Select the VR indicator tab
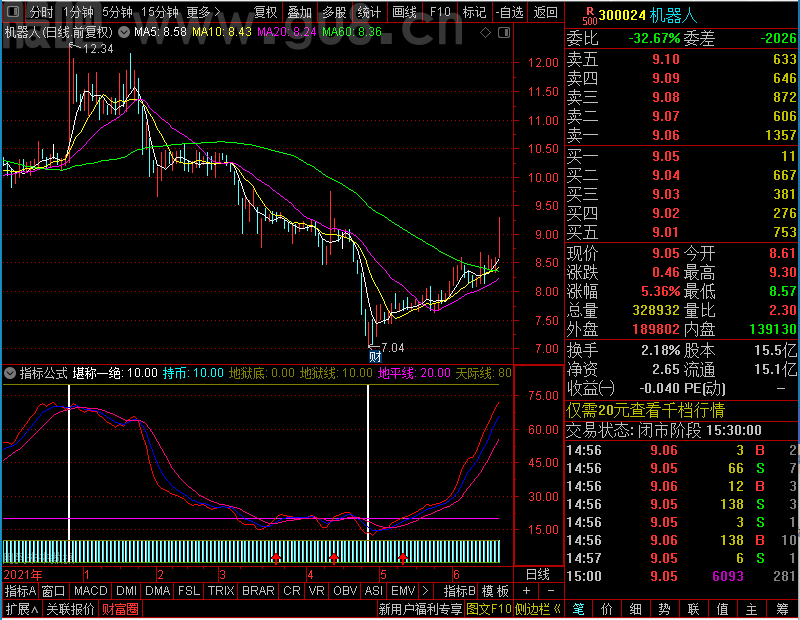Screen dimensions: 800x620 pos(316,591)
